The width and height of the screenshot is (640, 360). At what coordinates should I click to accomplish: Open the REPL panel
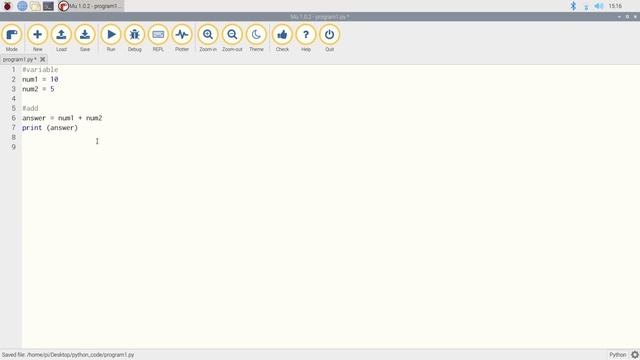158,38
